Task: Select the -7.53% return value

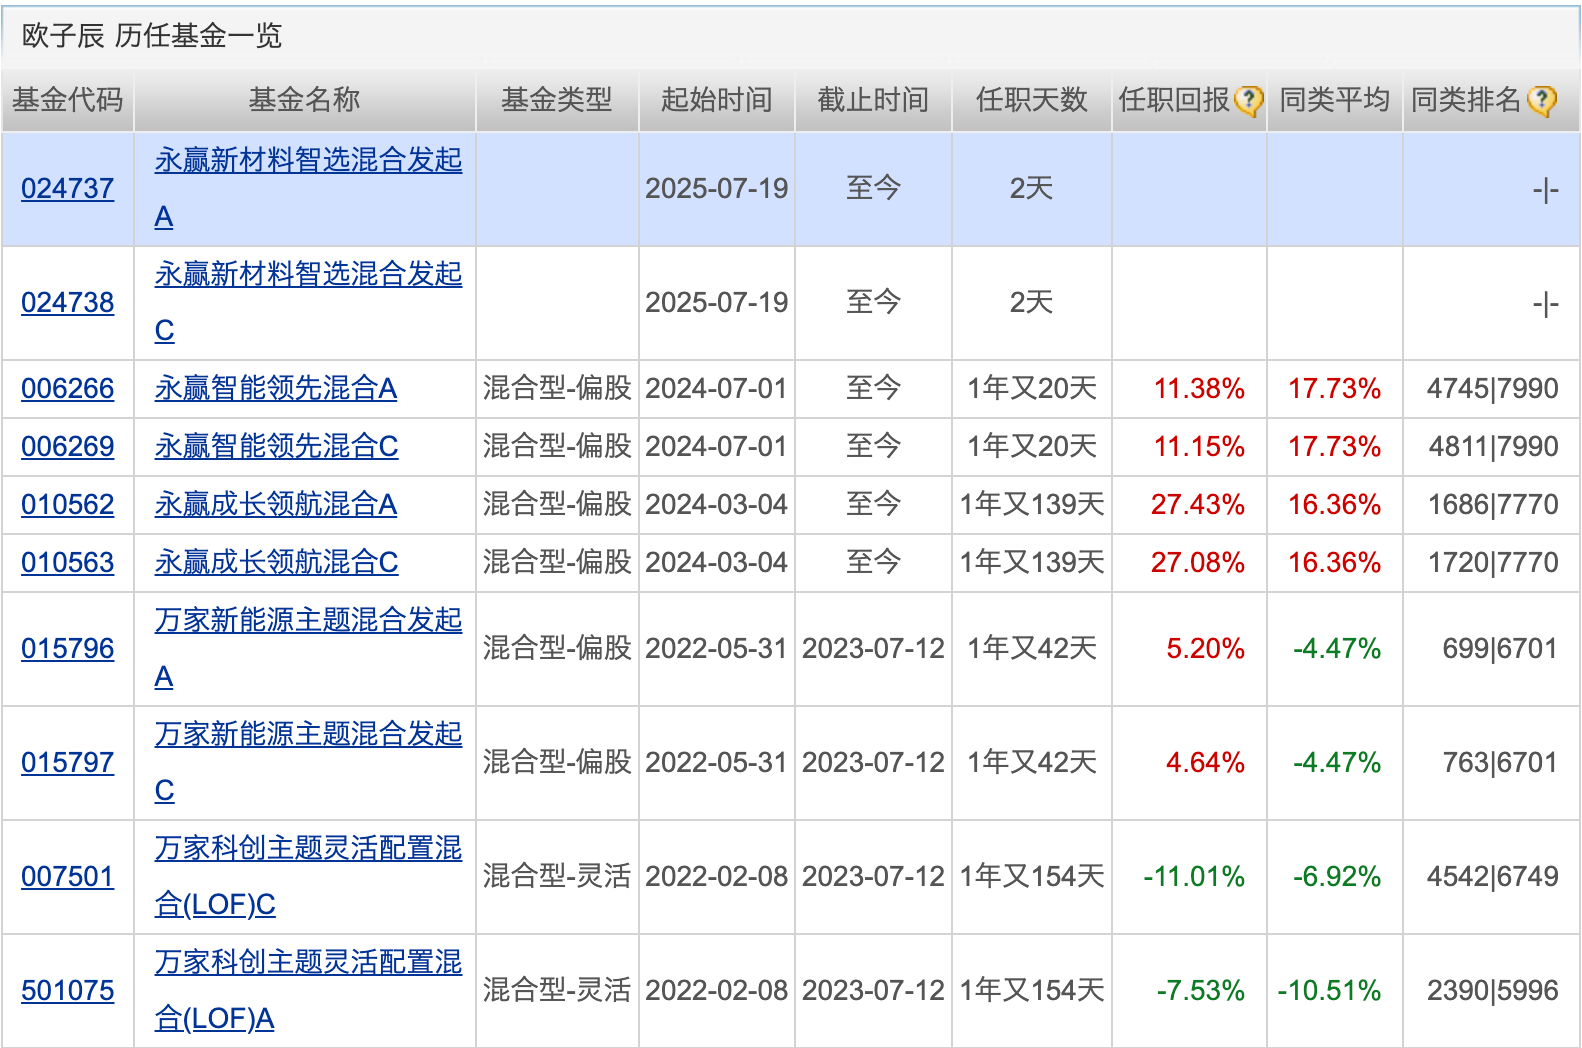Action: [x=1201, y=990]
